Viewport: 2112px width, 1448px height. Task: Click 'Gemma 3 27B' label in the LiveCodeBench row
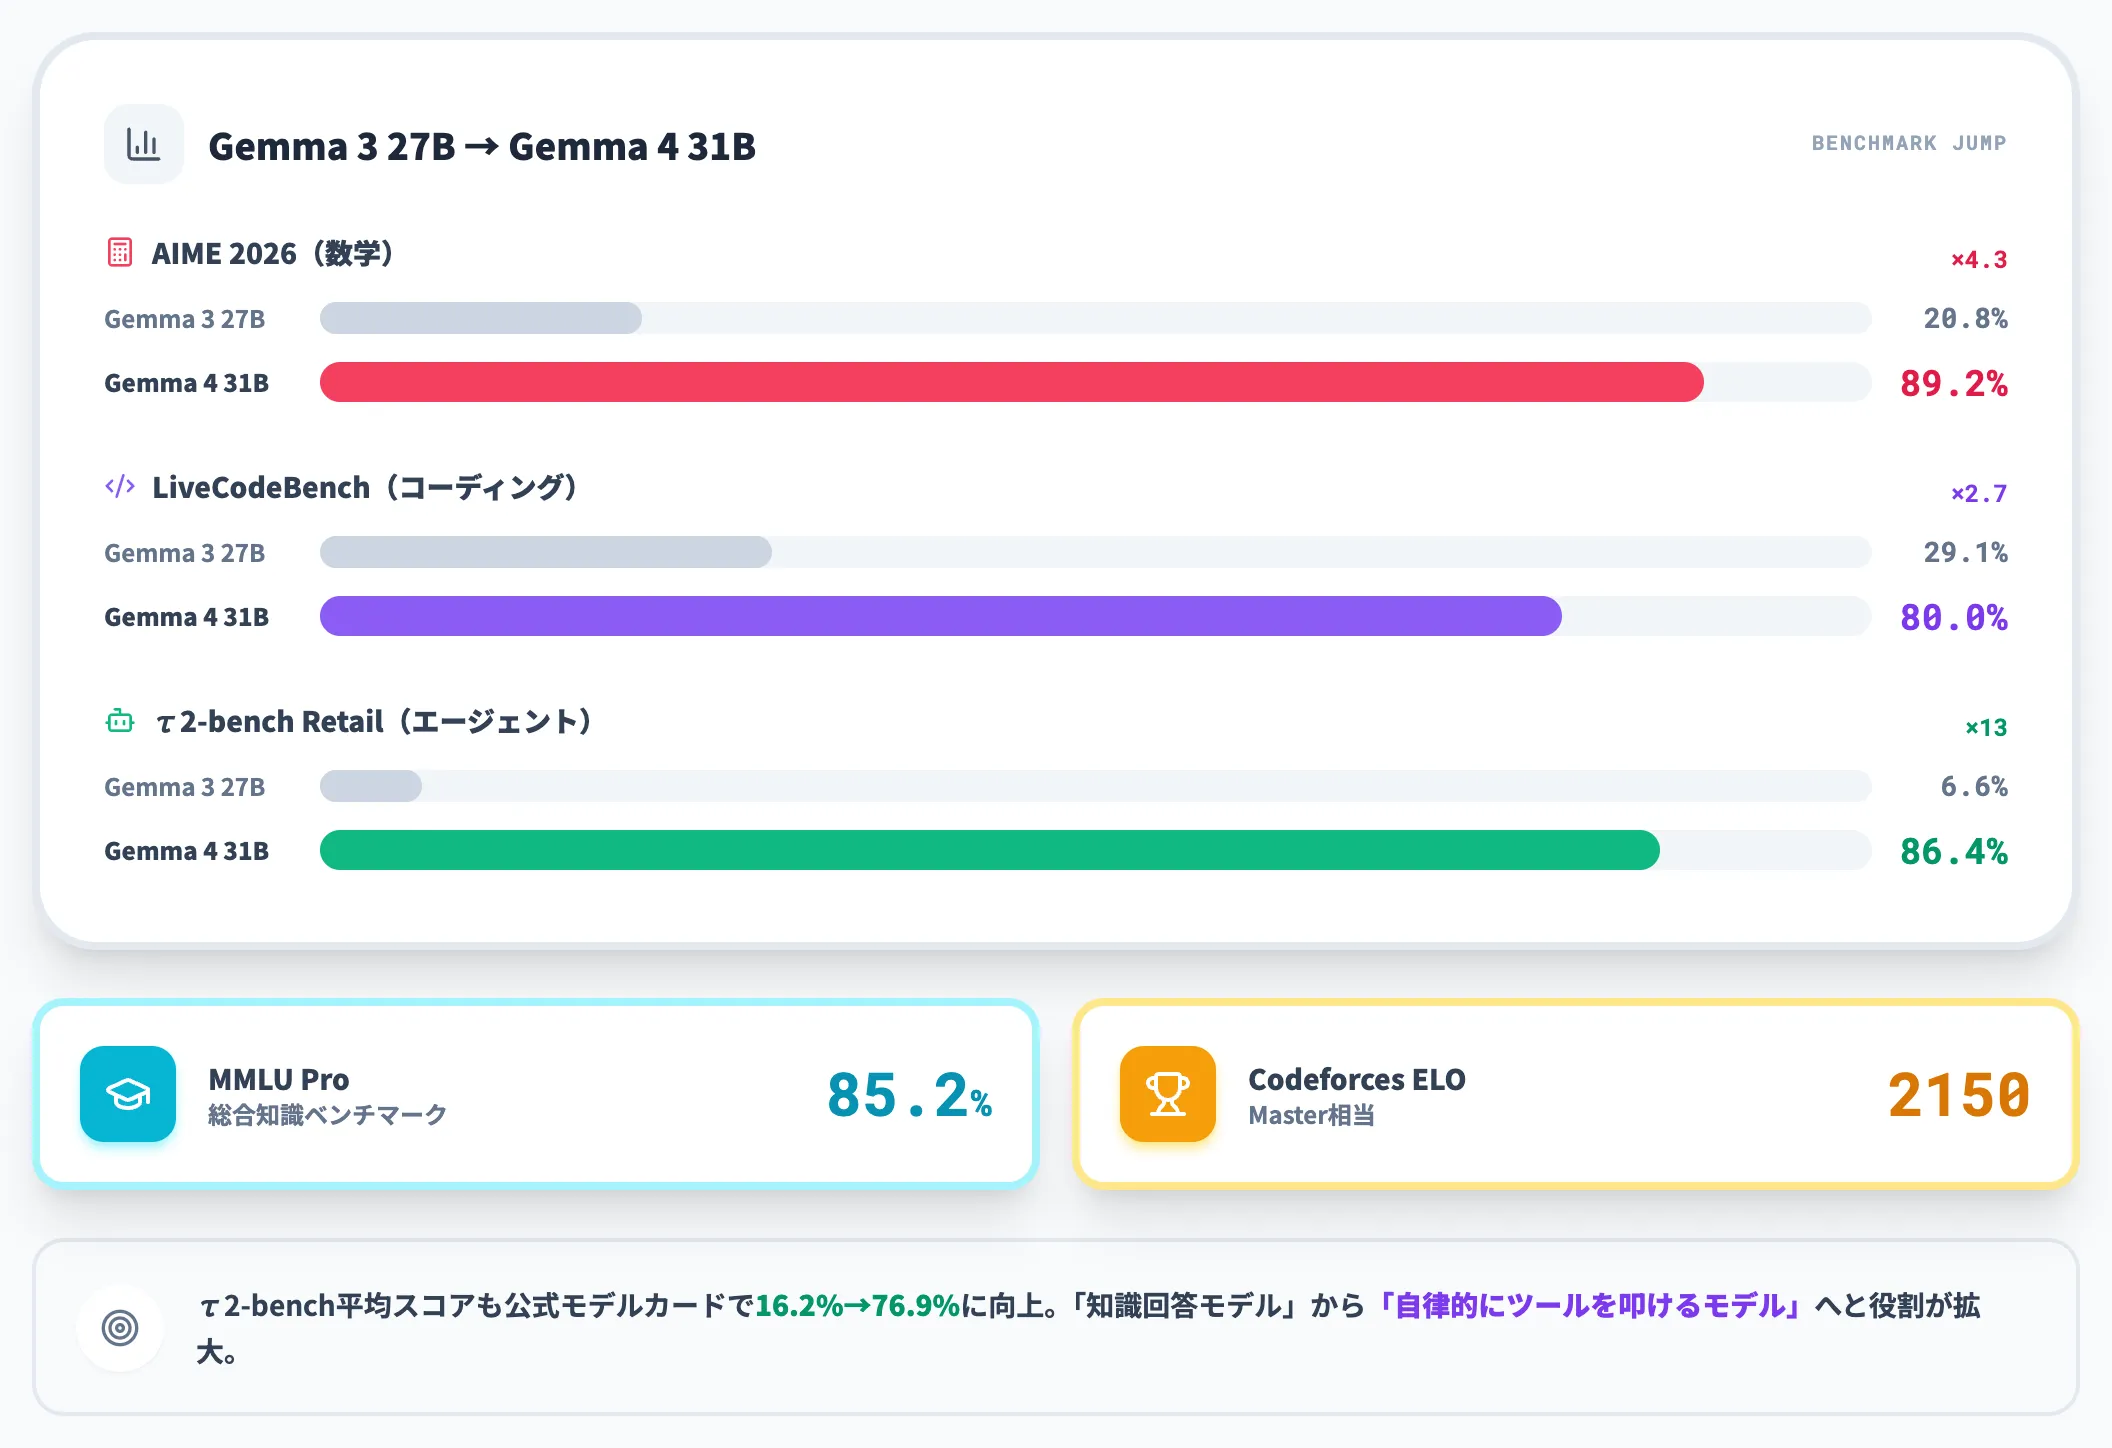pyautogui.click(x=185, y=553)
